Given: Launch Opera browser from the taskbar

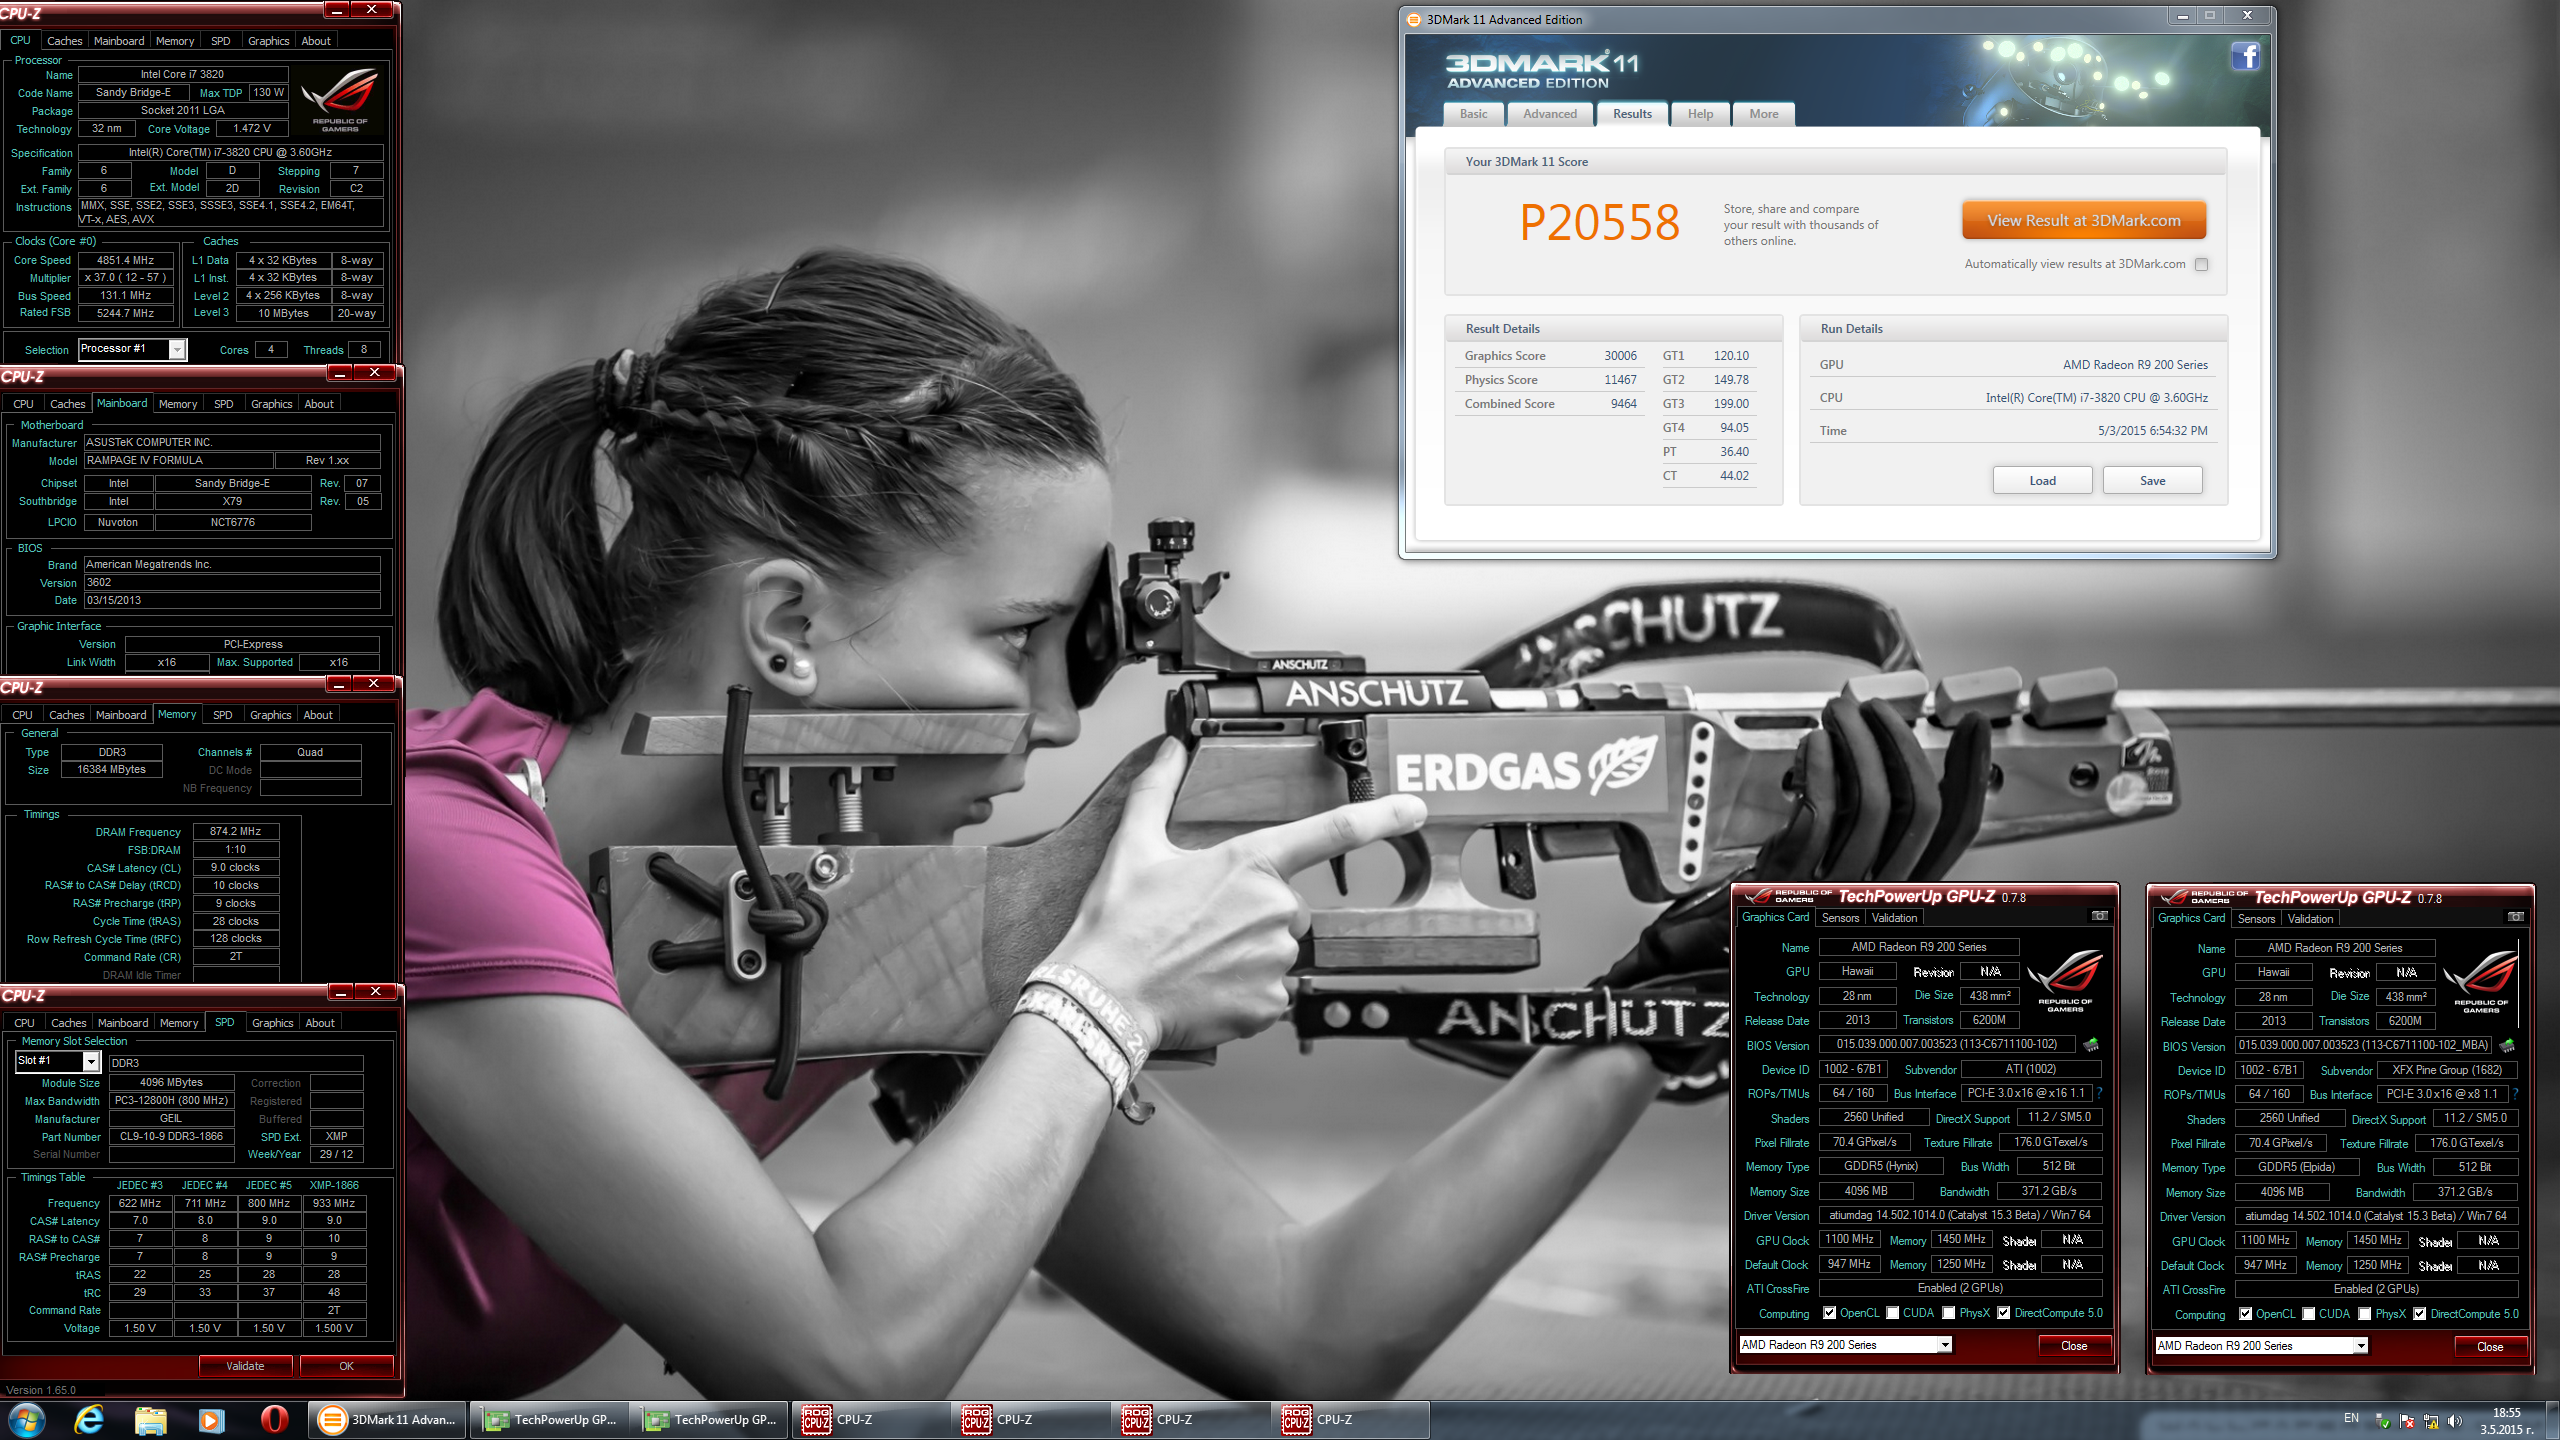Looking at the screenshot, I should 274,1420.
